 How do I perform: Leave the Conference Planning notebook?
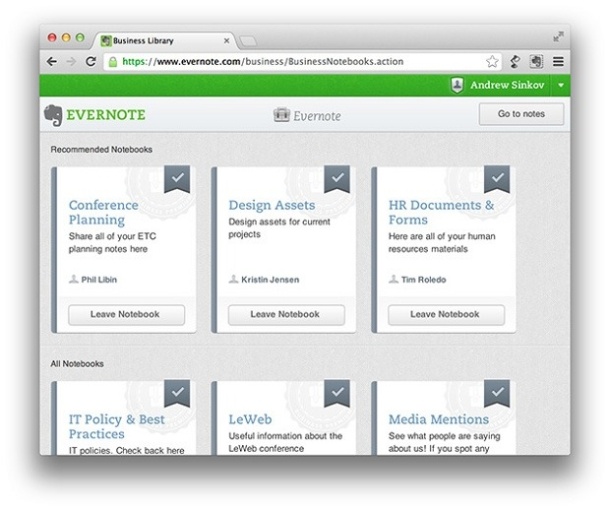(126, 314)
